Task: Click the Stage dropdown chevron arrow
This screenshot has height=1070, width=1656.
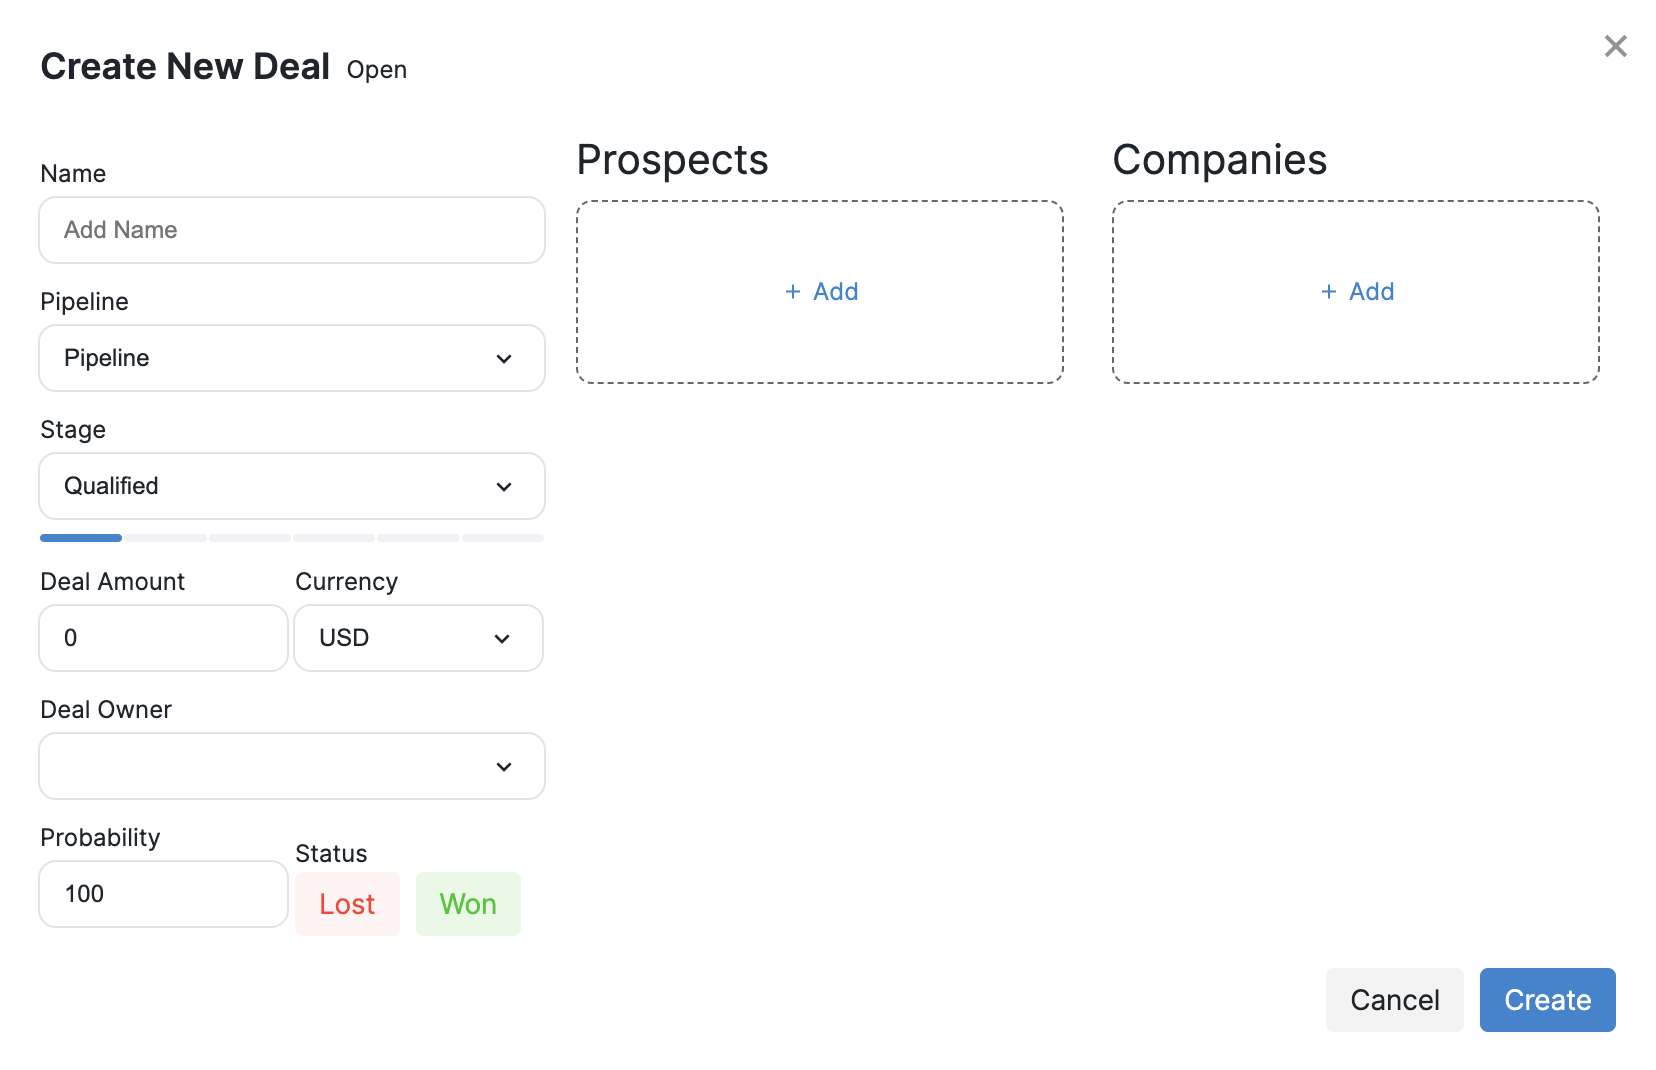Action: [x=504, y=486]
